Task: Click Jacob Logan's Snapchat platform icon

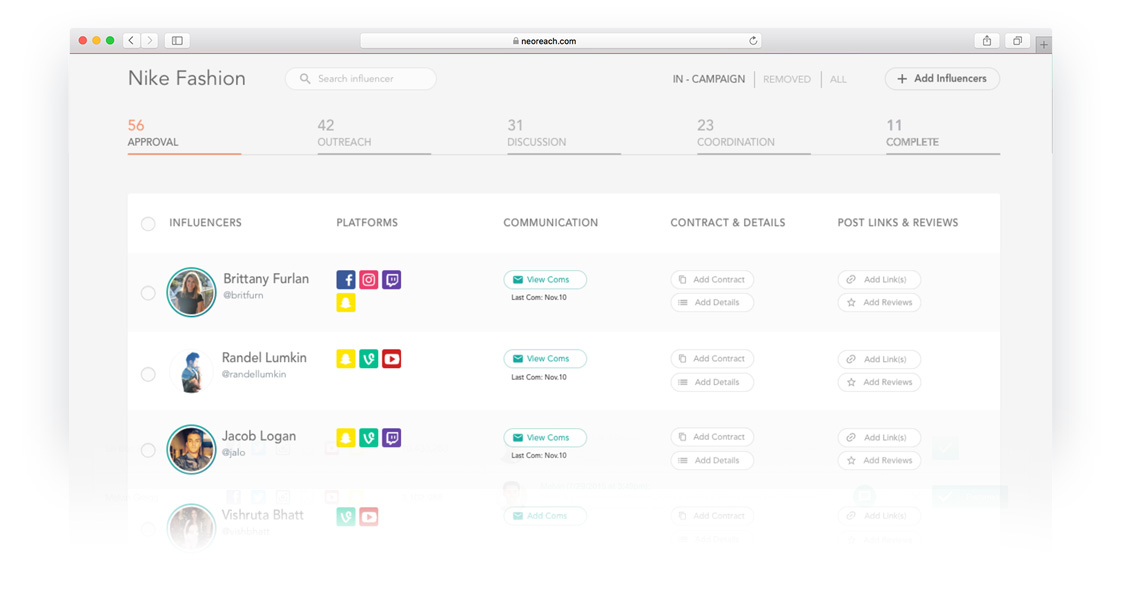Action: tap(345, 438)
